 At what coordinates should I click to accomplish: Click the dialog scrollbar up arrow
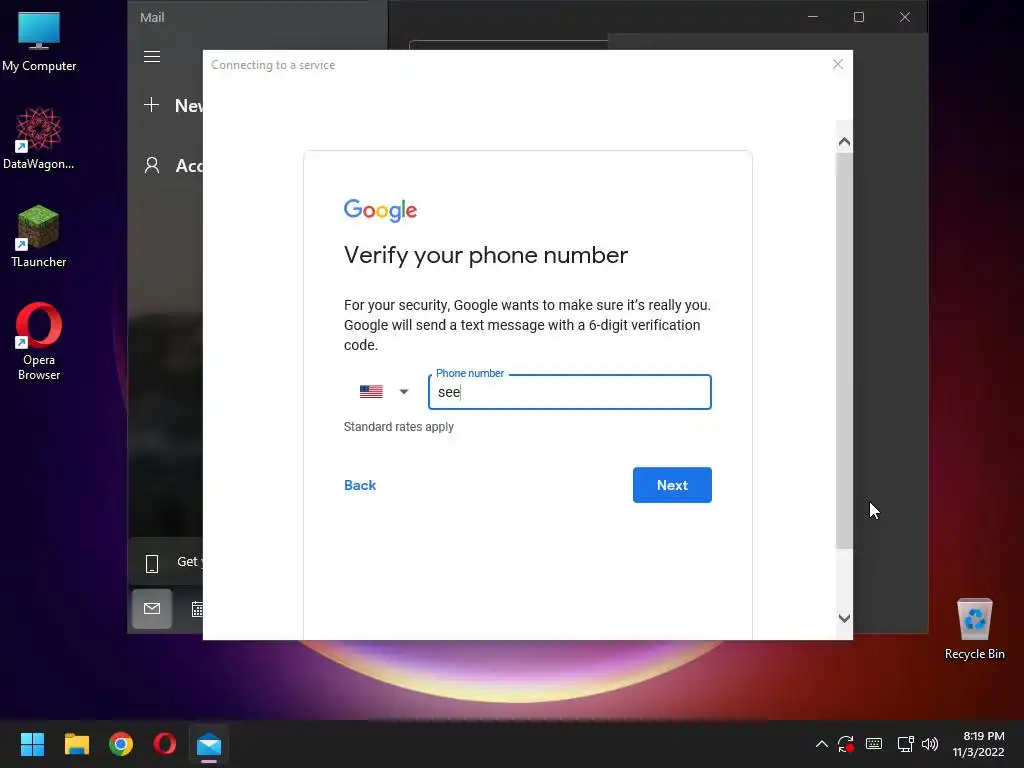[x=844, y=142]
